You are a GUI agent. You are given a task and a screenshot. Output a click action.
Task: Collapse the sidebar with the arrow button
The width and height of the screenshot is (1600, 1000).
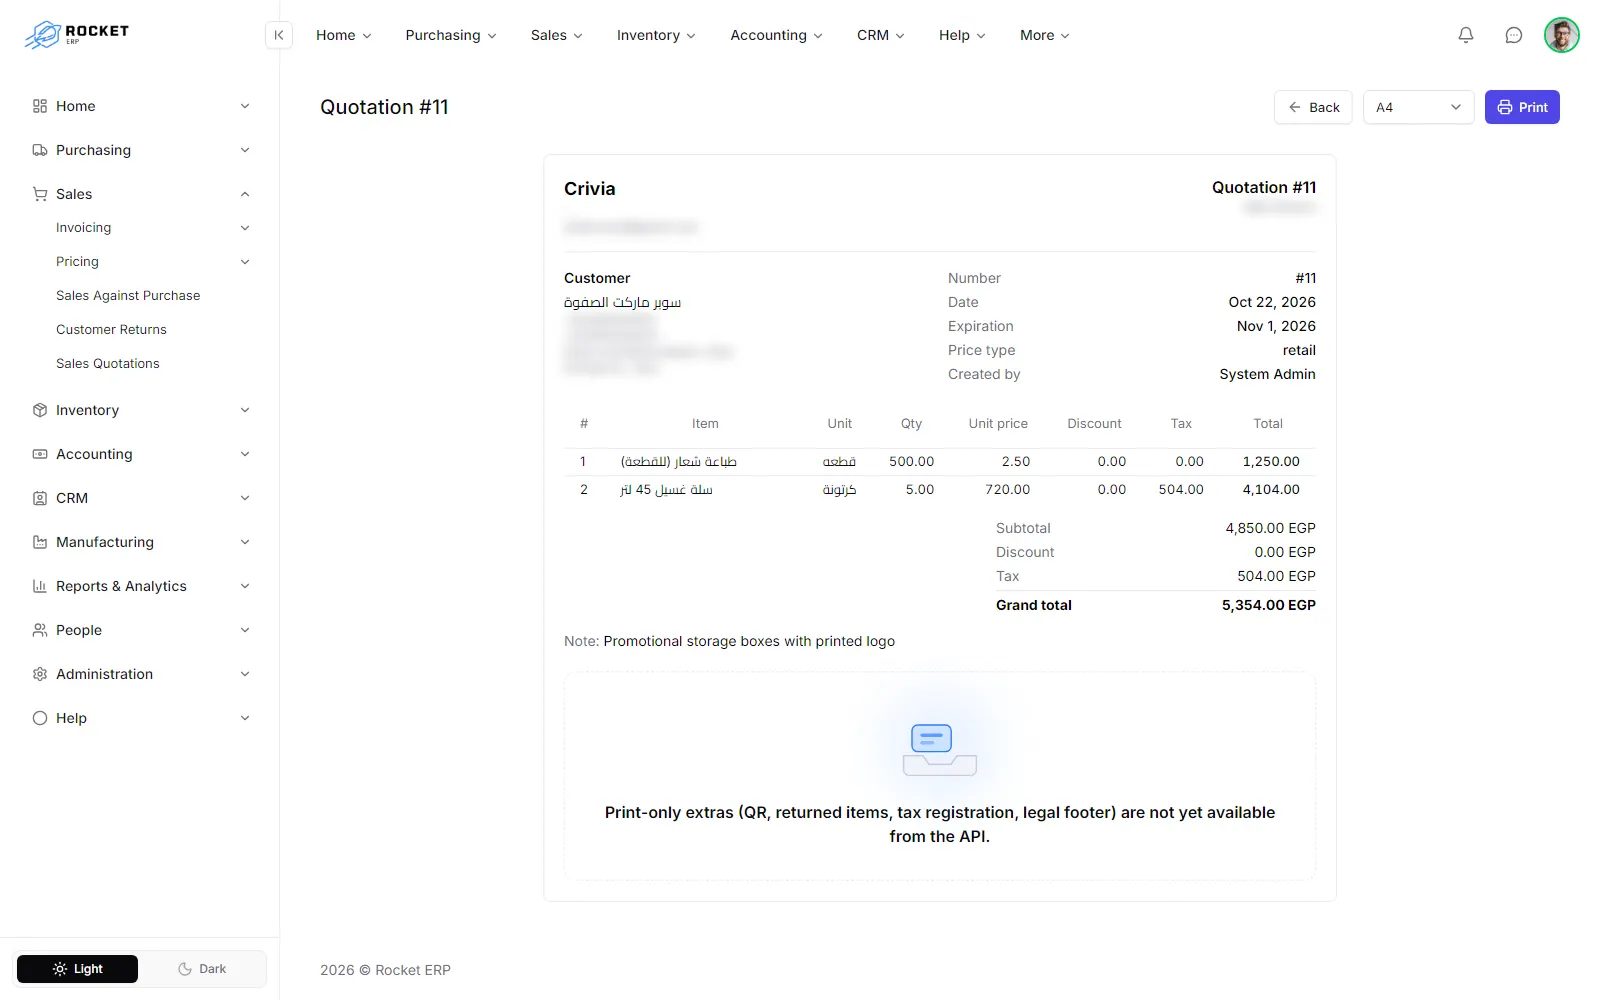tap(279, 35)
